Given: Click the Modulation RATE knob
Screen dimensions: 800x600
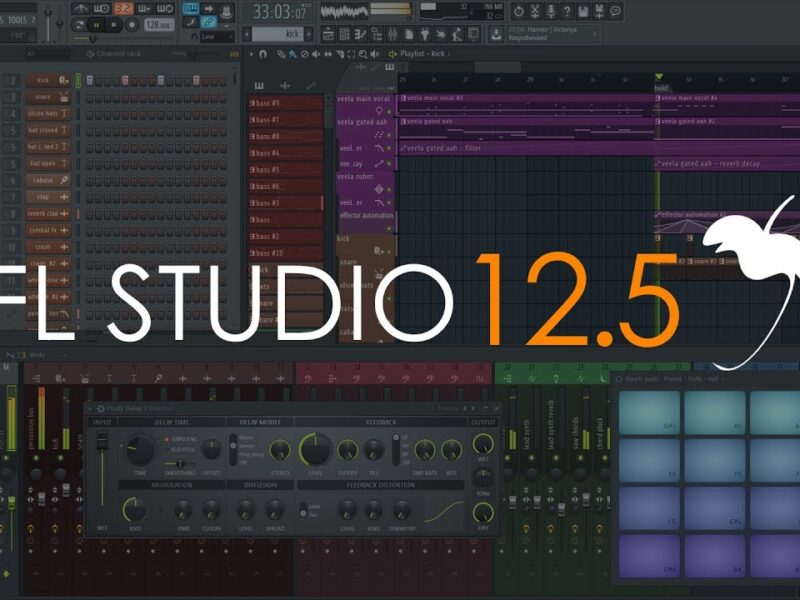Looking at the screenshot, I should pyautogui.click(x=135, y=510).
